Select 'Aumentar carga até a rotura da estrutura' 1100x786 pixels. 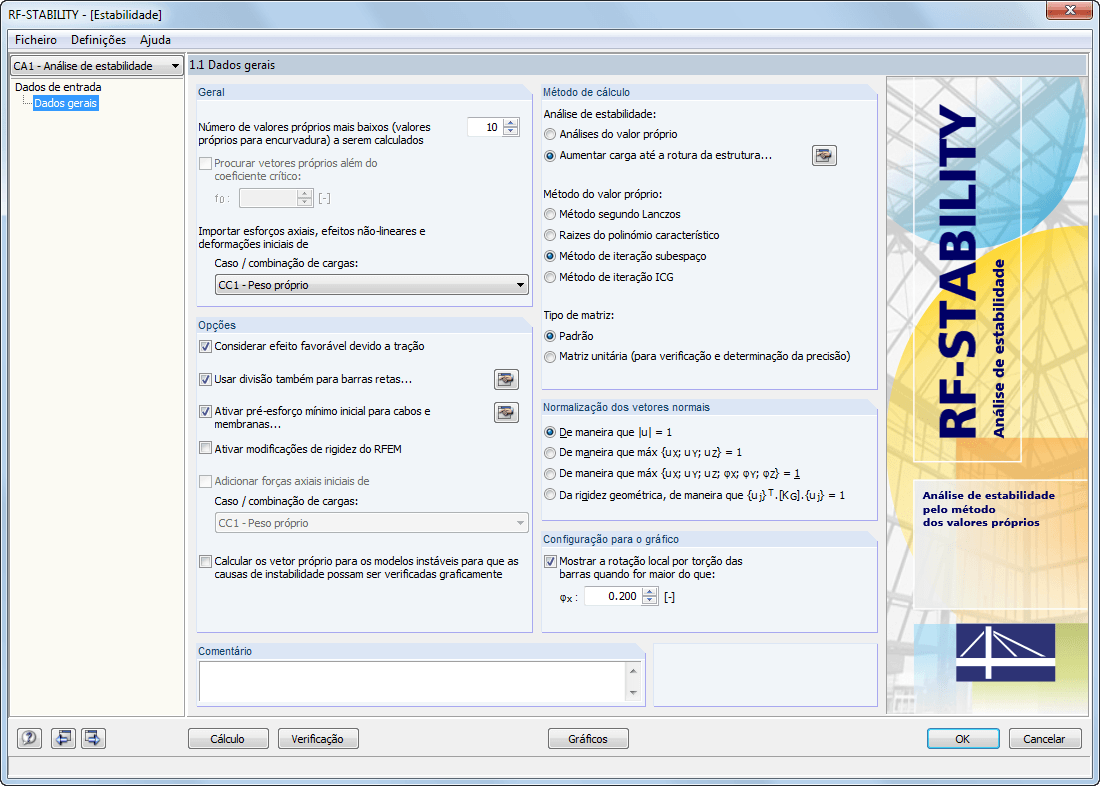tap(551, 156)
